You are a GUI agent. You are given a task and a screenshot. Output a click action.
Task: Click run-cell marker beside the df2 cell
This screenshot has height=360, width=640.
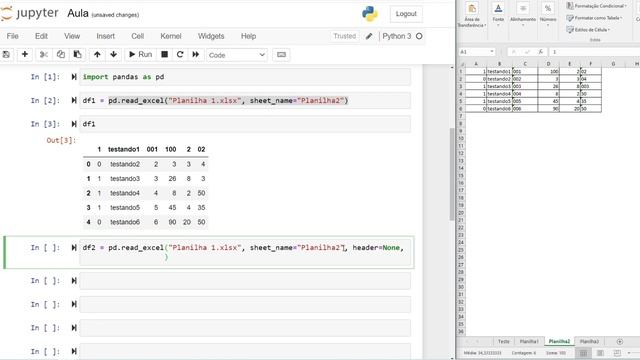coord(74,247)
